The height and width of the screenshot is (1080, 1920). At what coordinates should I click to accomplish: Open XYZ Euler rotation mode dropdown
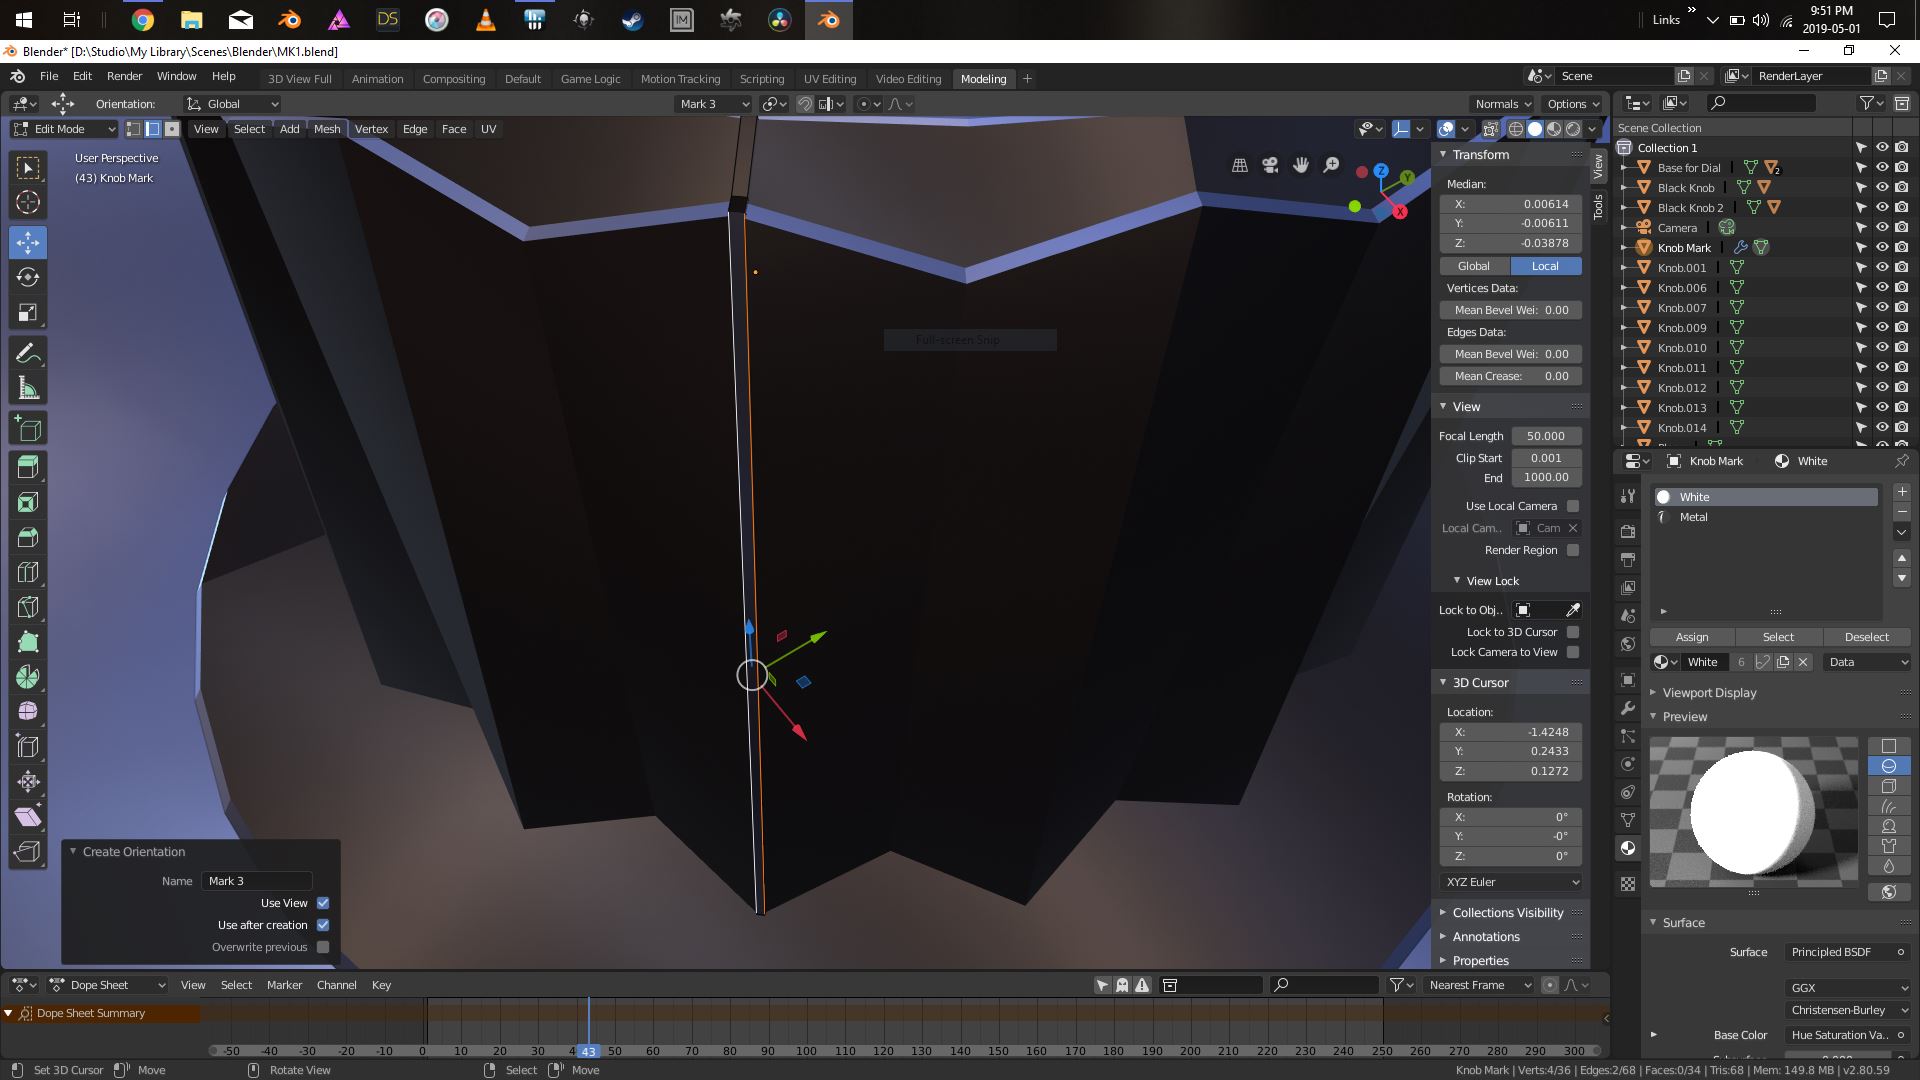coord(1511,882)
